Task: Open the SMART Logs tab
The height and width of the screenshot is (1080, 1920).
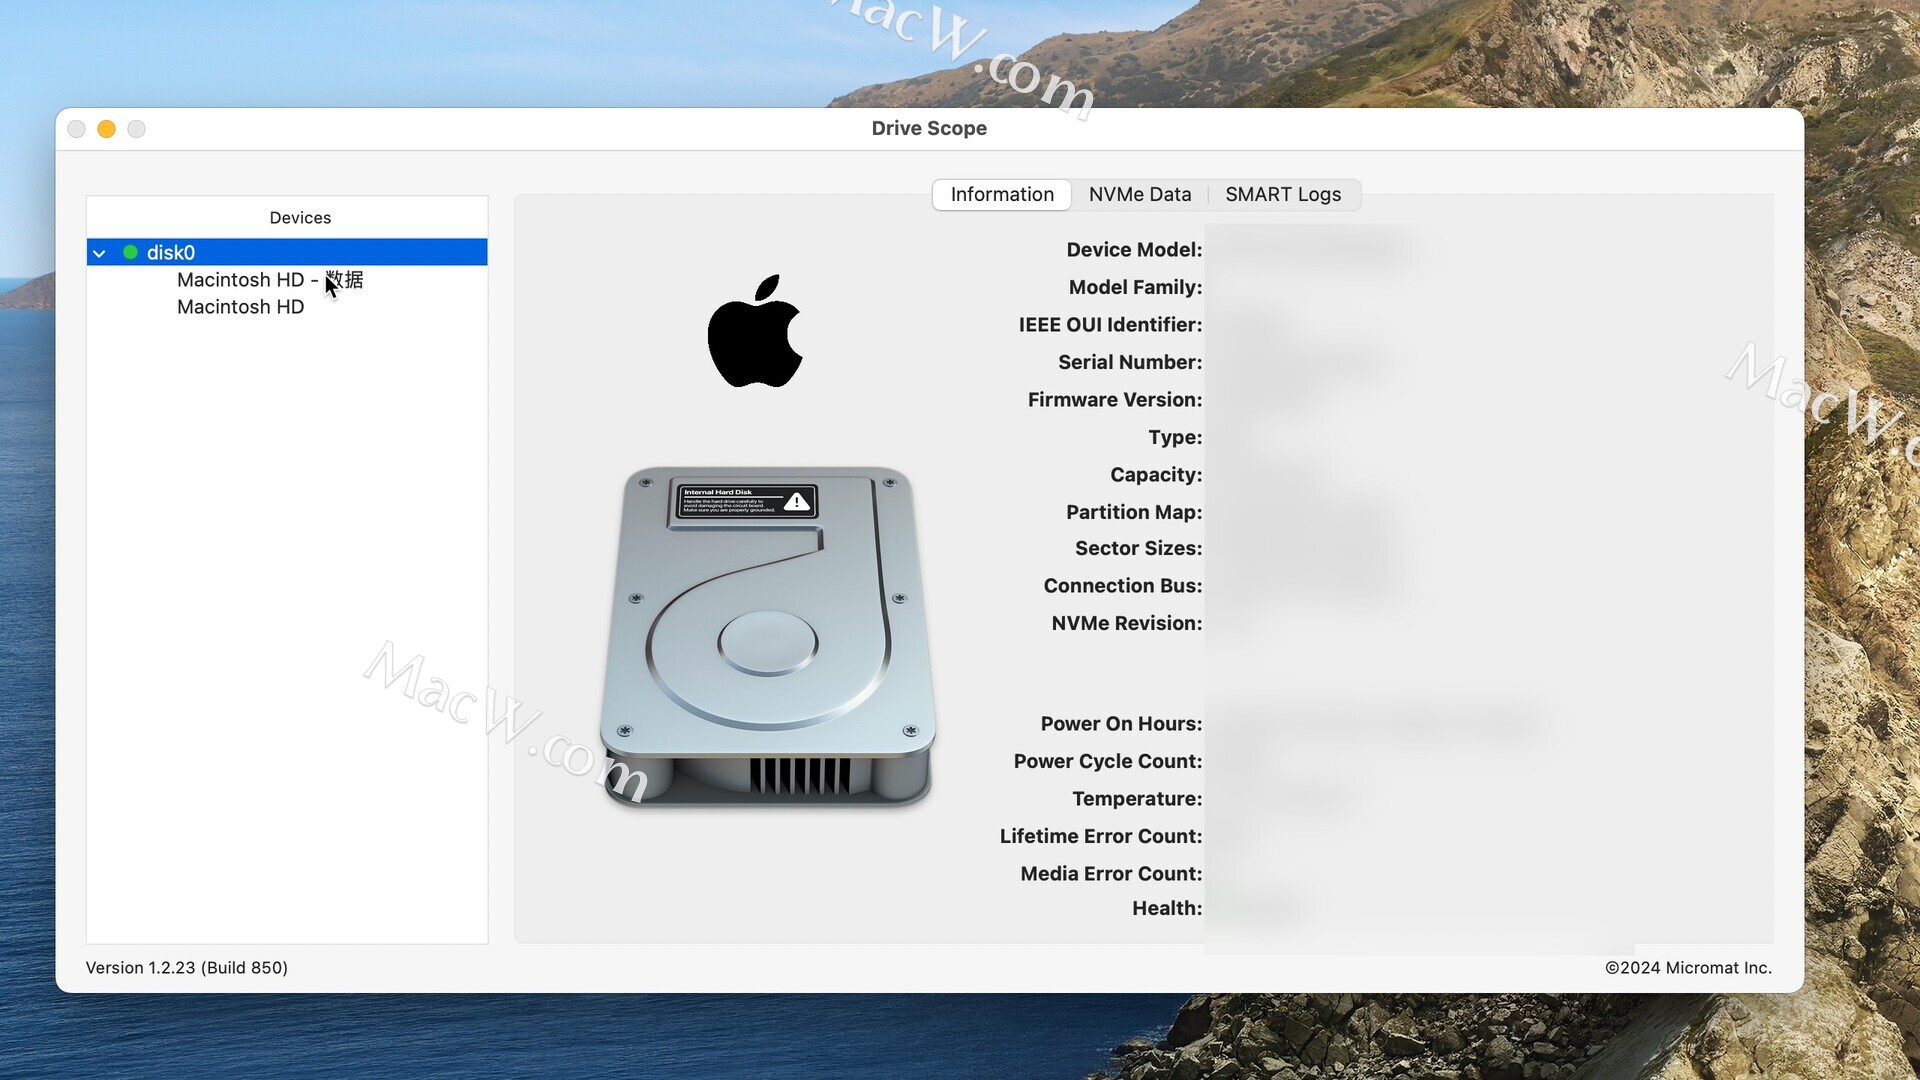Action: pyautogui.click(x=1282, y=194)
